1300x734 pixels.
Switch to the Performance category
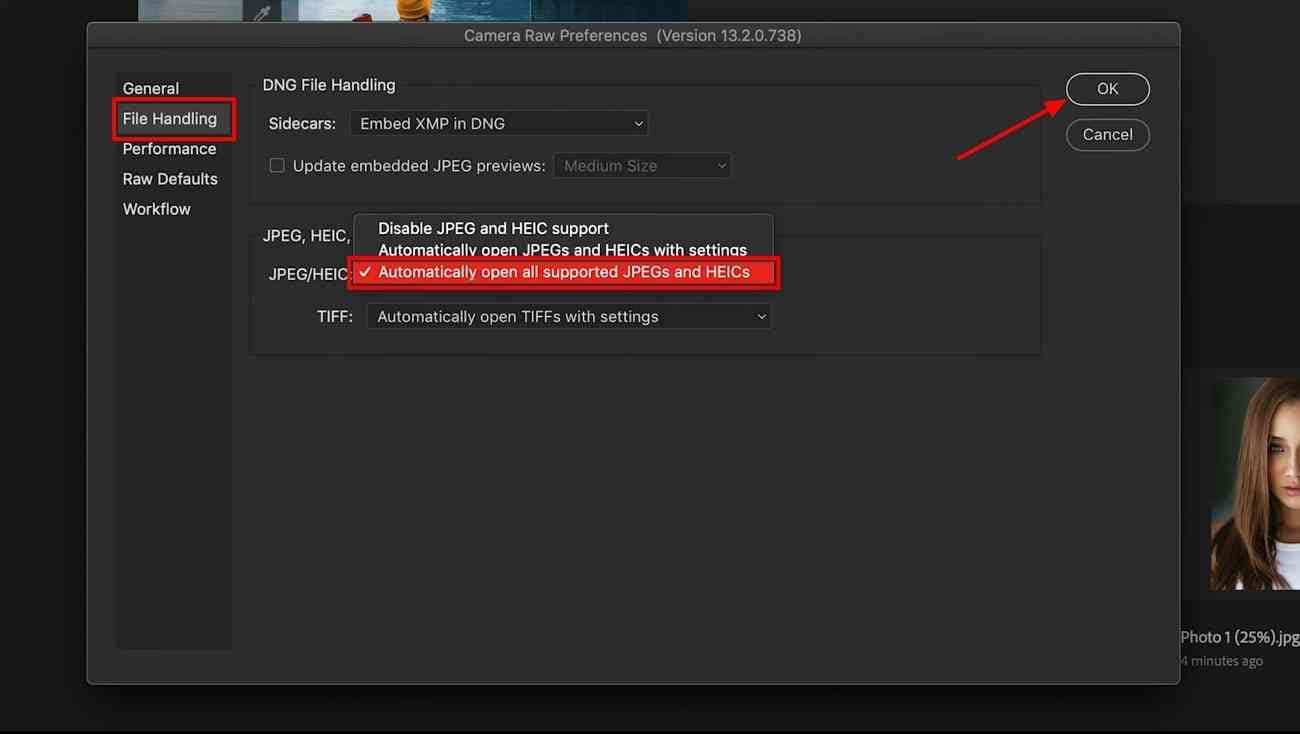169,149
